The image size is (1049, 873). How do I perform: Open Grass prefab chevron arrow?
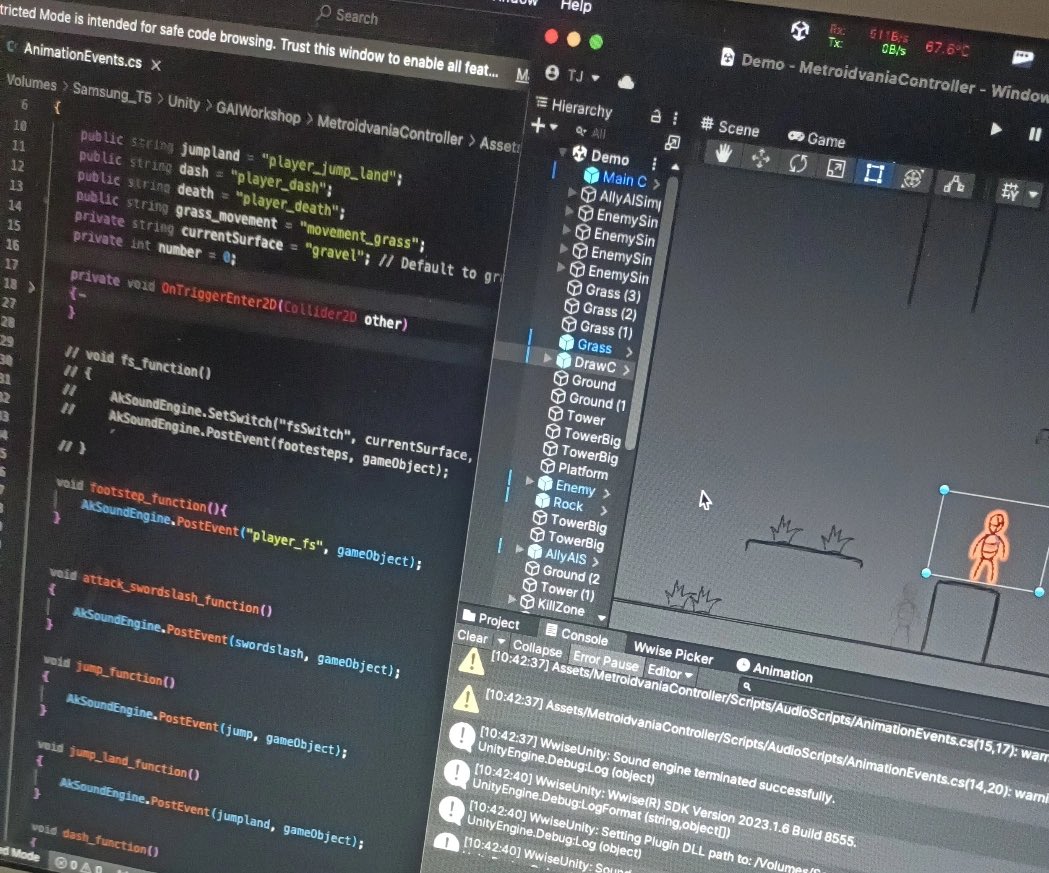[x=629, y=351]
